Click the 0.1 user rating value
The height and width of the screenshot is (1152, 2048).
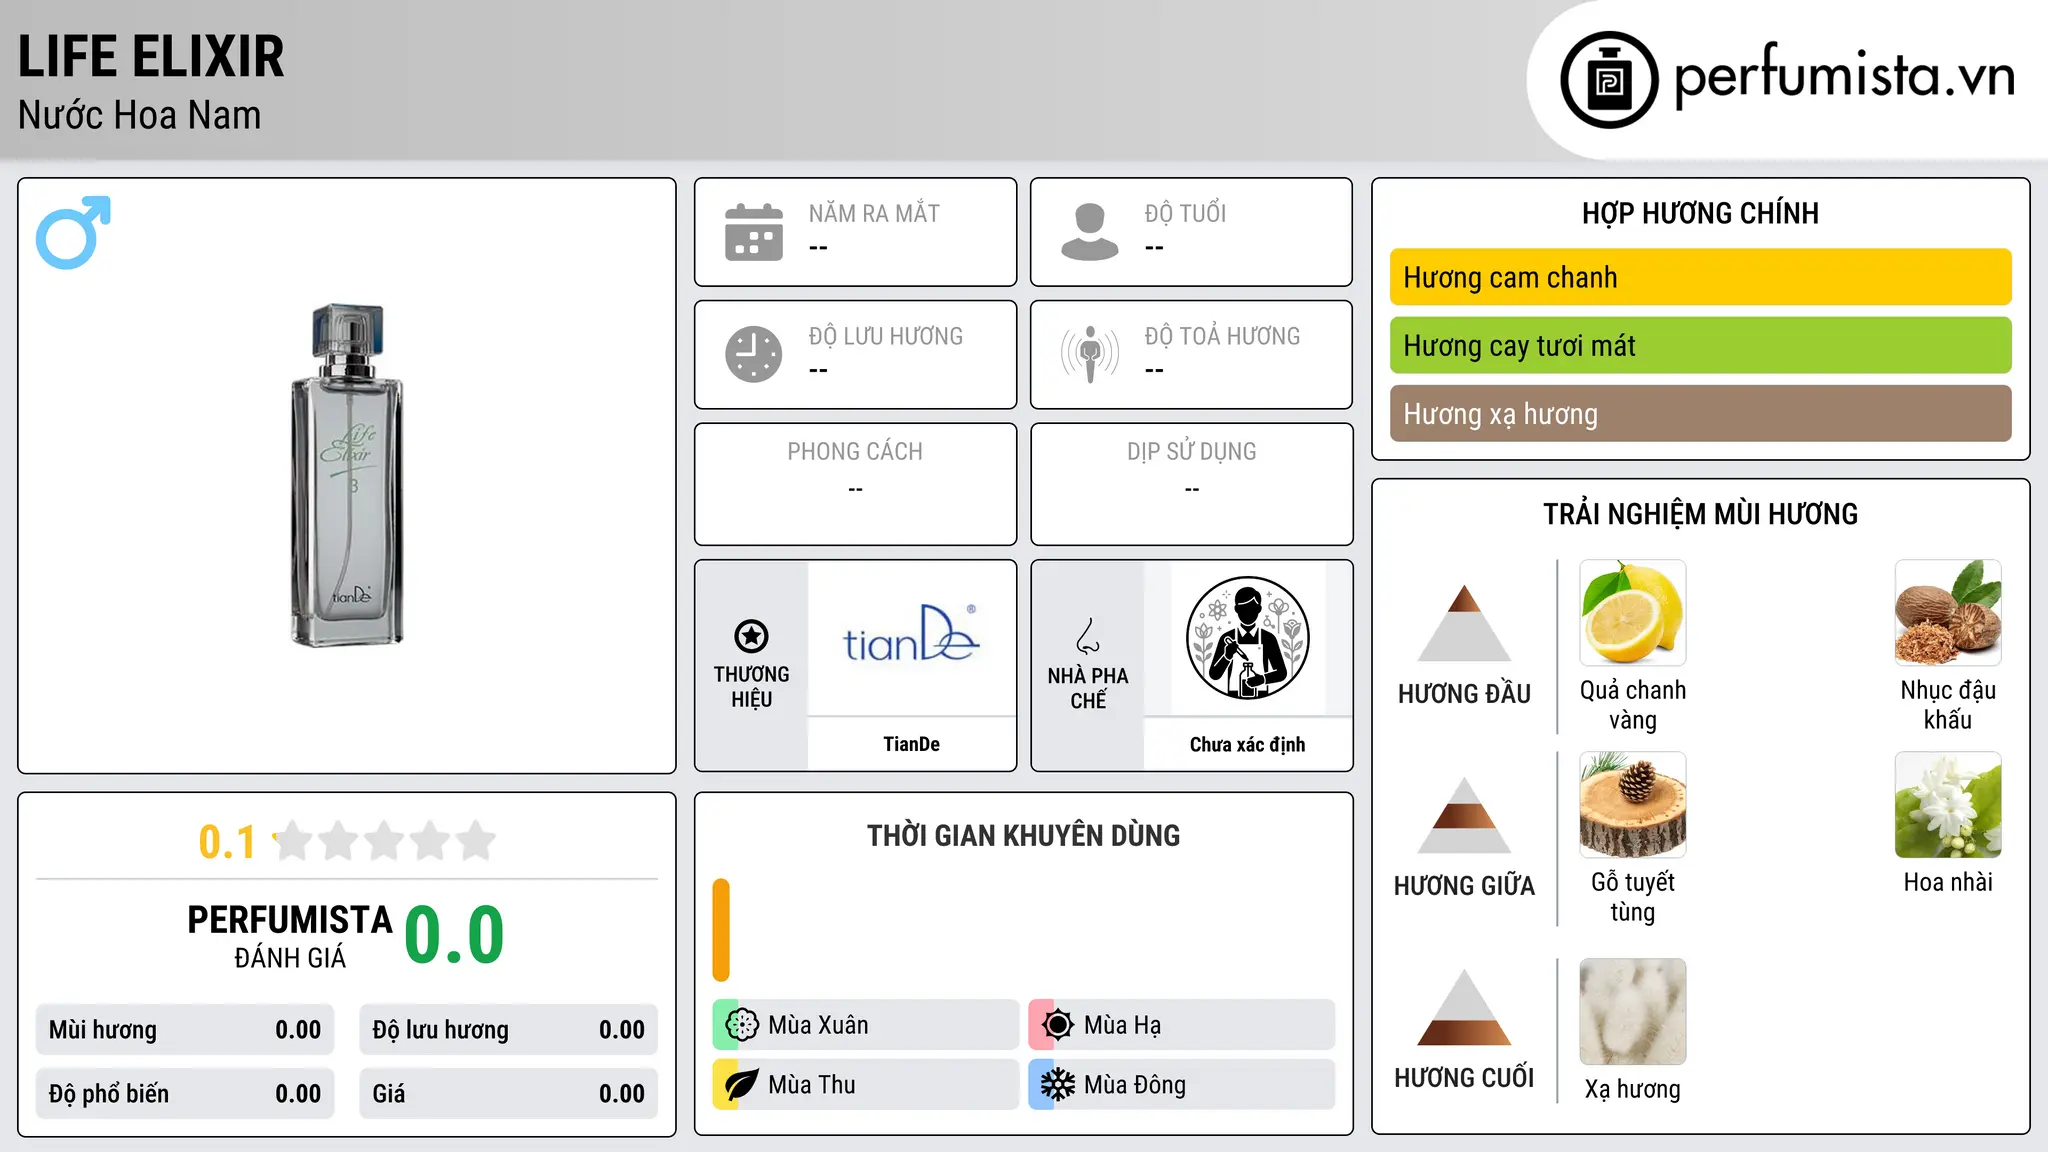(227, 842)
